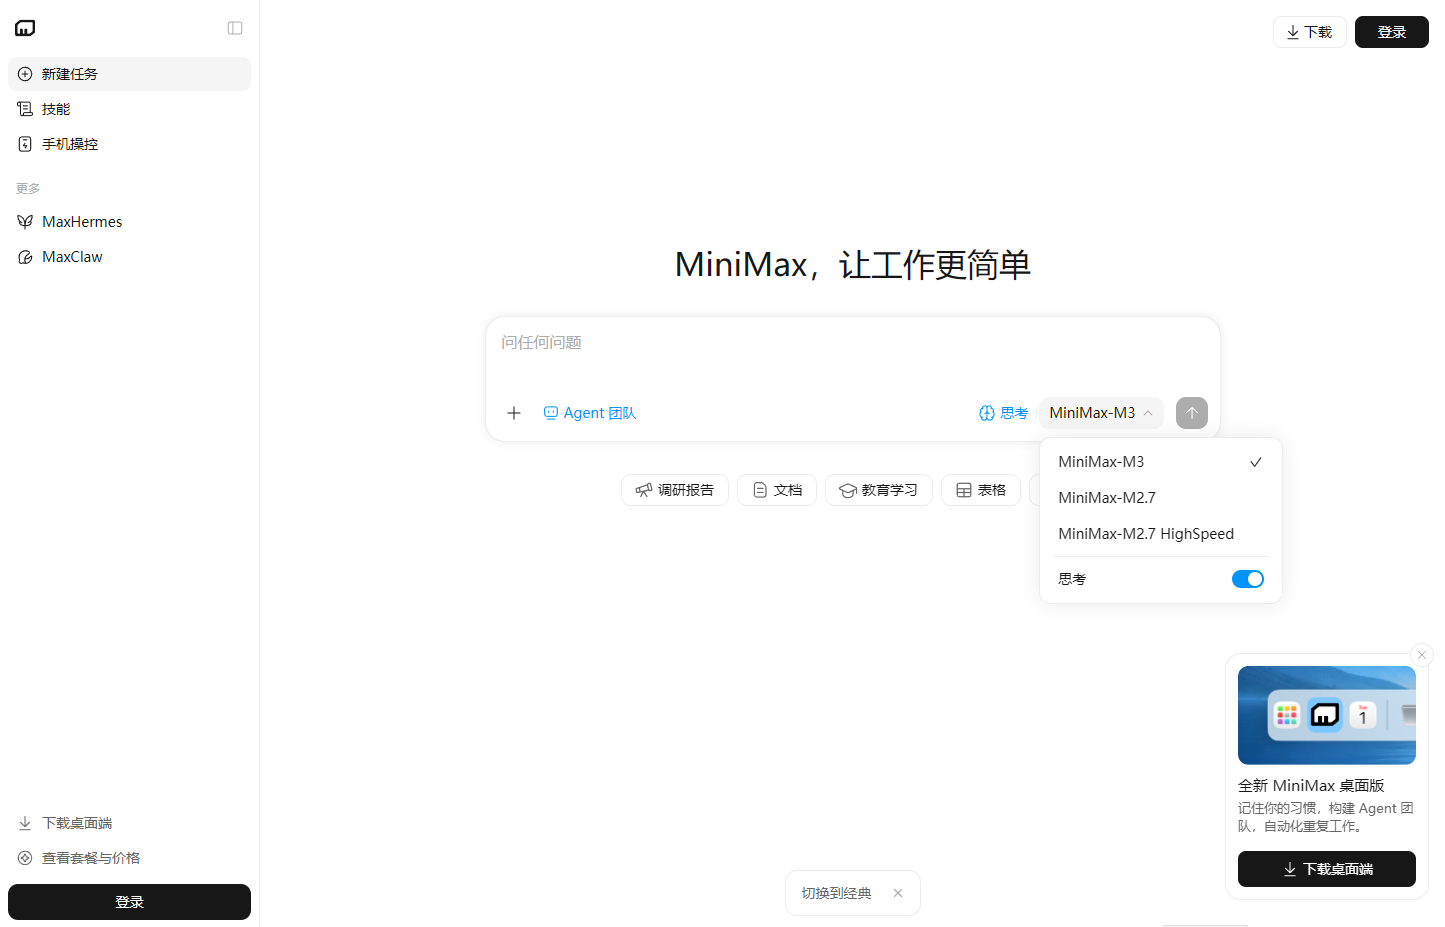Choose the 表格 shortcut

(981, 490)
